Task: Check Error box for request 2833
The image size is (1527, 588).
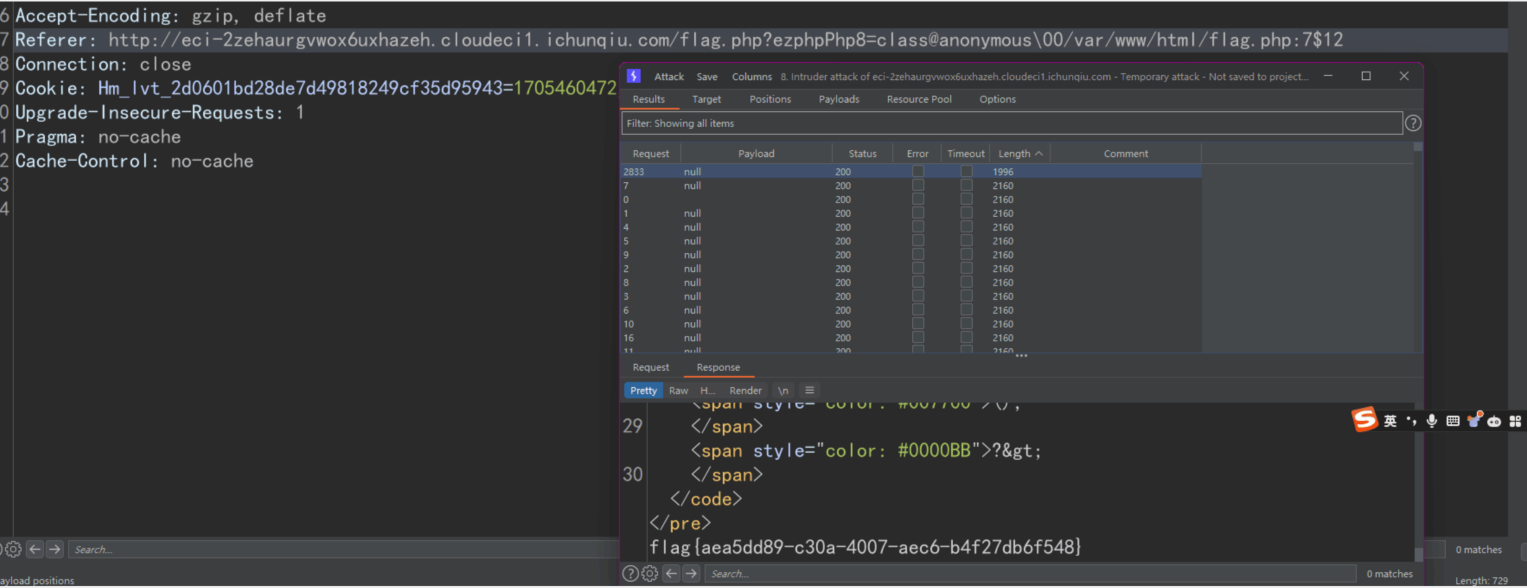Action: click(917, 172)
